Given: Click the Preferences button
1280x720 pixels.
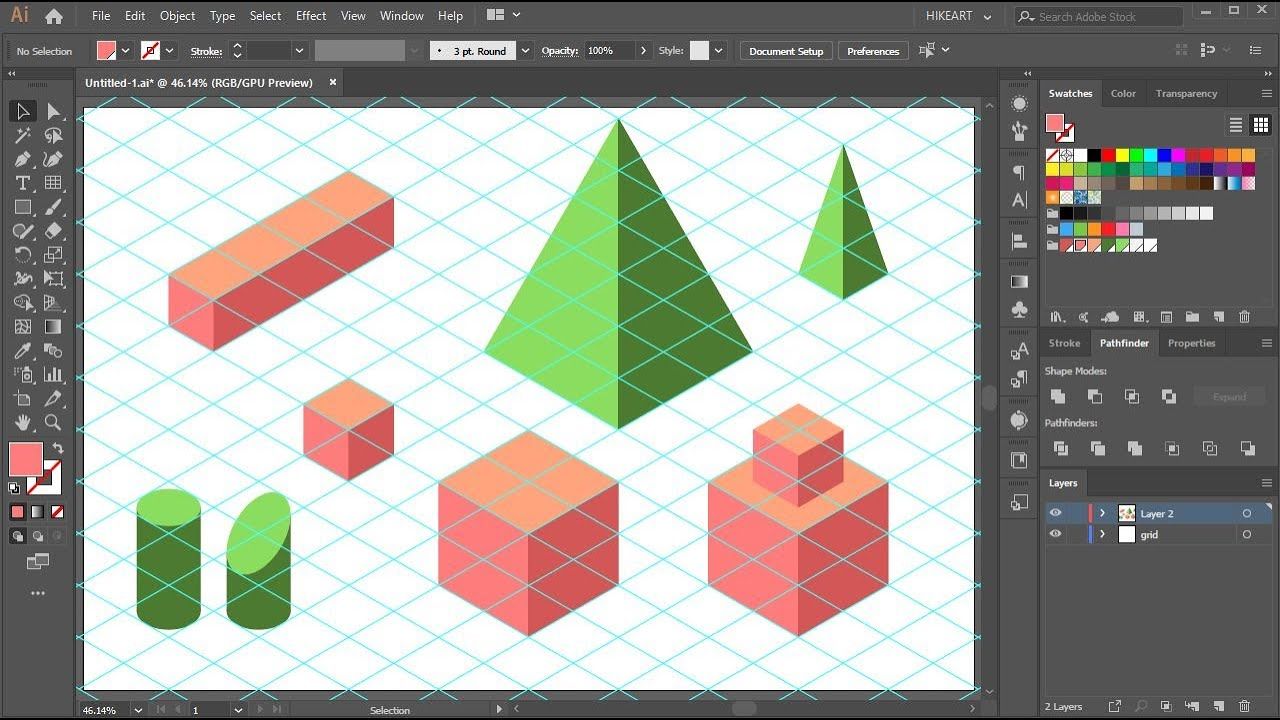Looking at the screenshot, I should tap(873, 51).
